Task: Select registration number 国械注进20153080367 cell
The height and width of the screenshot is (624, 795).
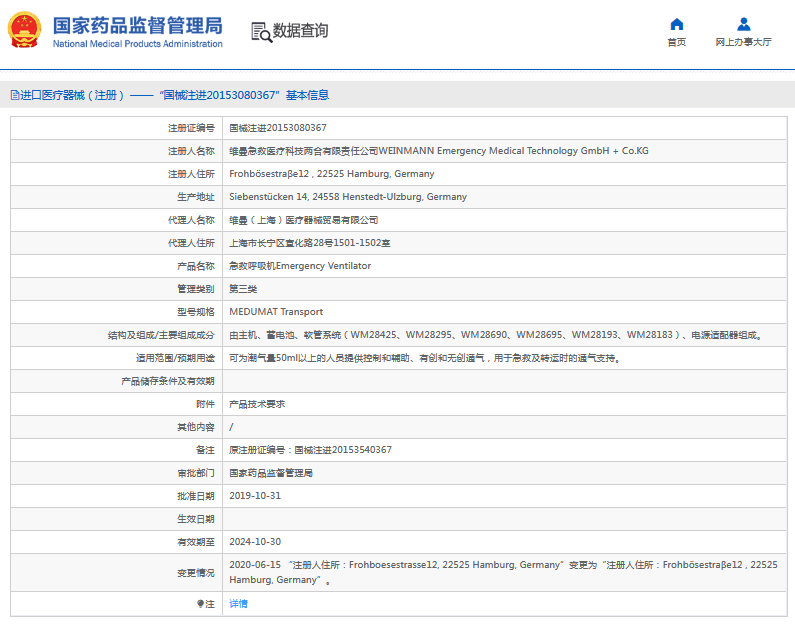Action: tap(278, 128)
